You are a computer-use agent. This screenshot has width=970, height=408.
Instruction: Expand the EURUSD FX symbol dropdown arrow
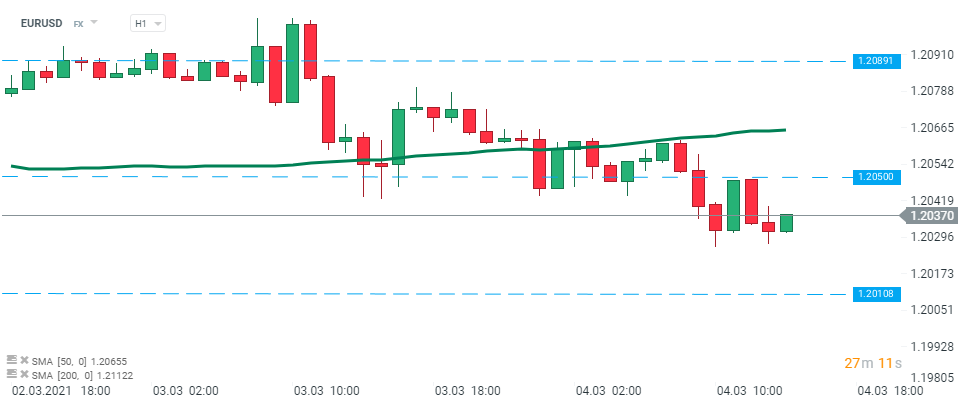(x=94, y=22)
